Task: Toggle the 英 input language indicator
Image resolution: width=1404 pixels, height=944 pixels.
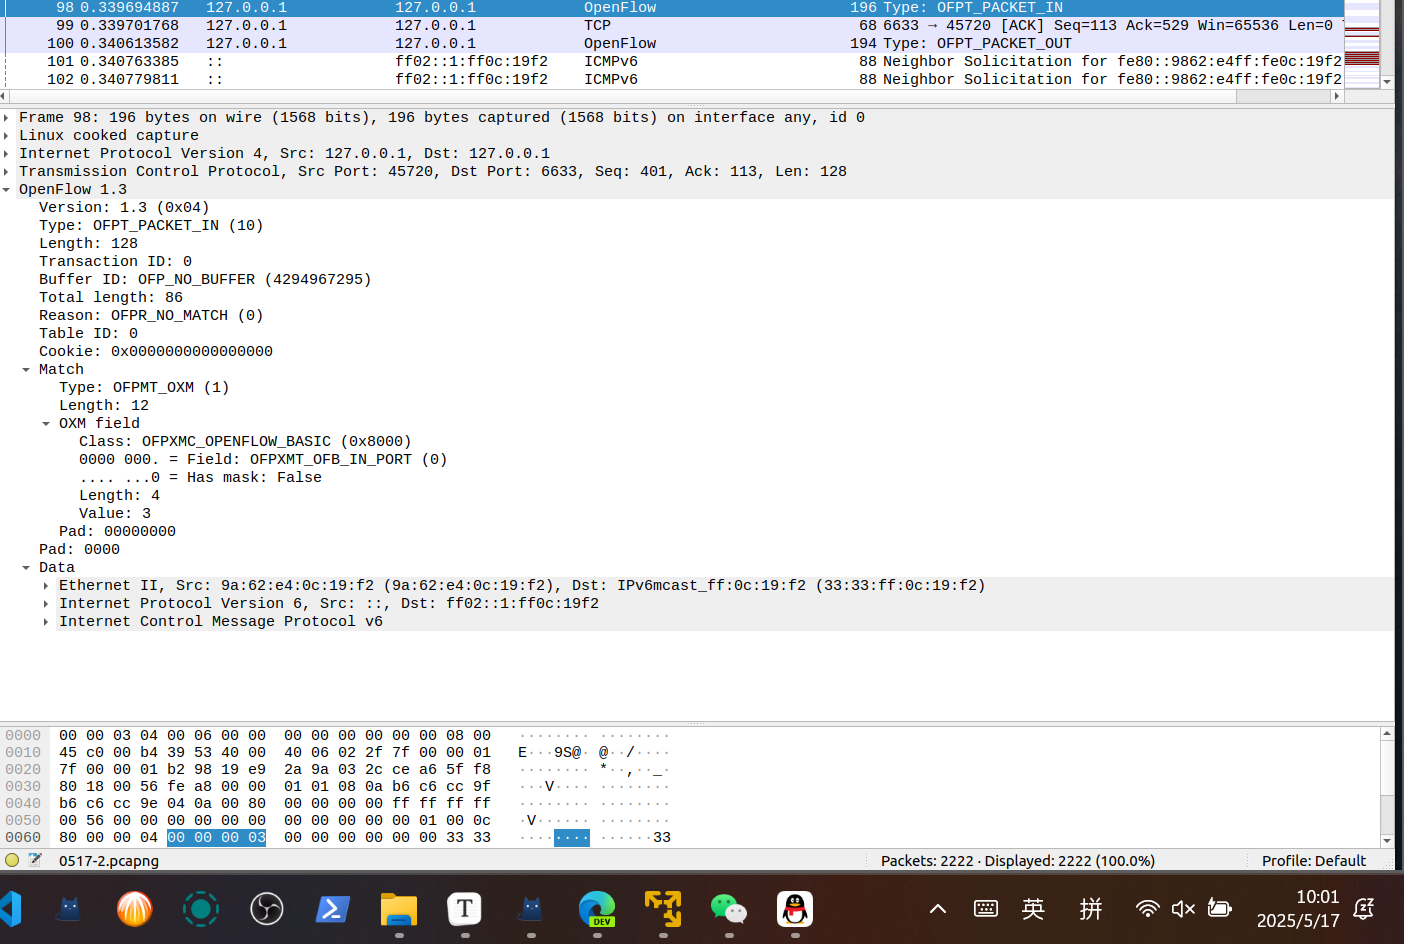Action: click(1033, 908)
